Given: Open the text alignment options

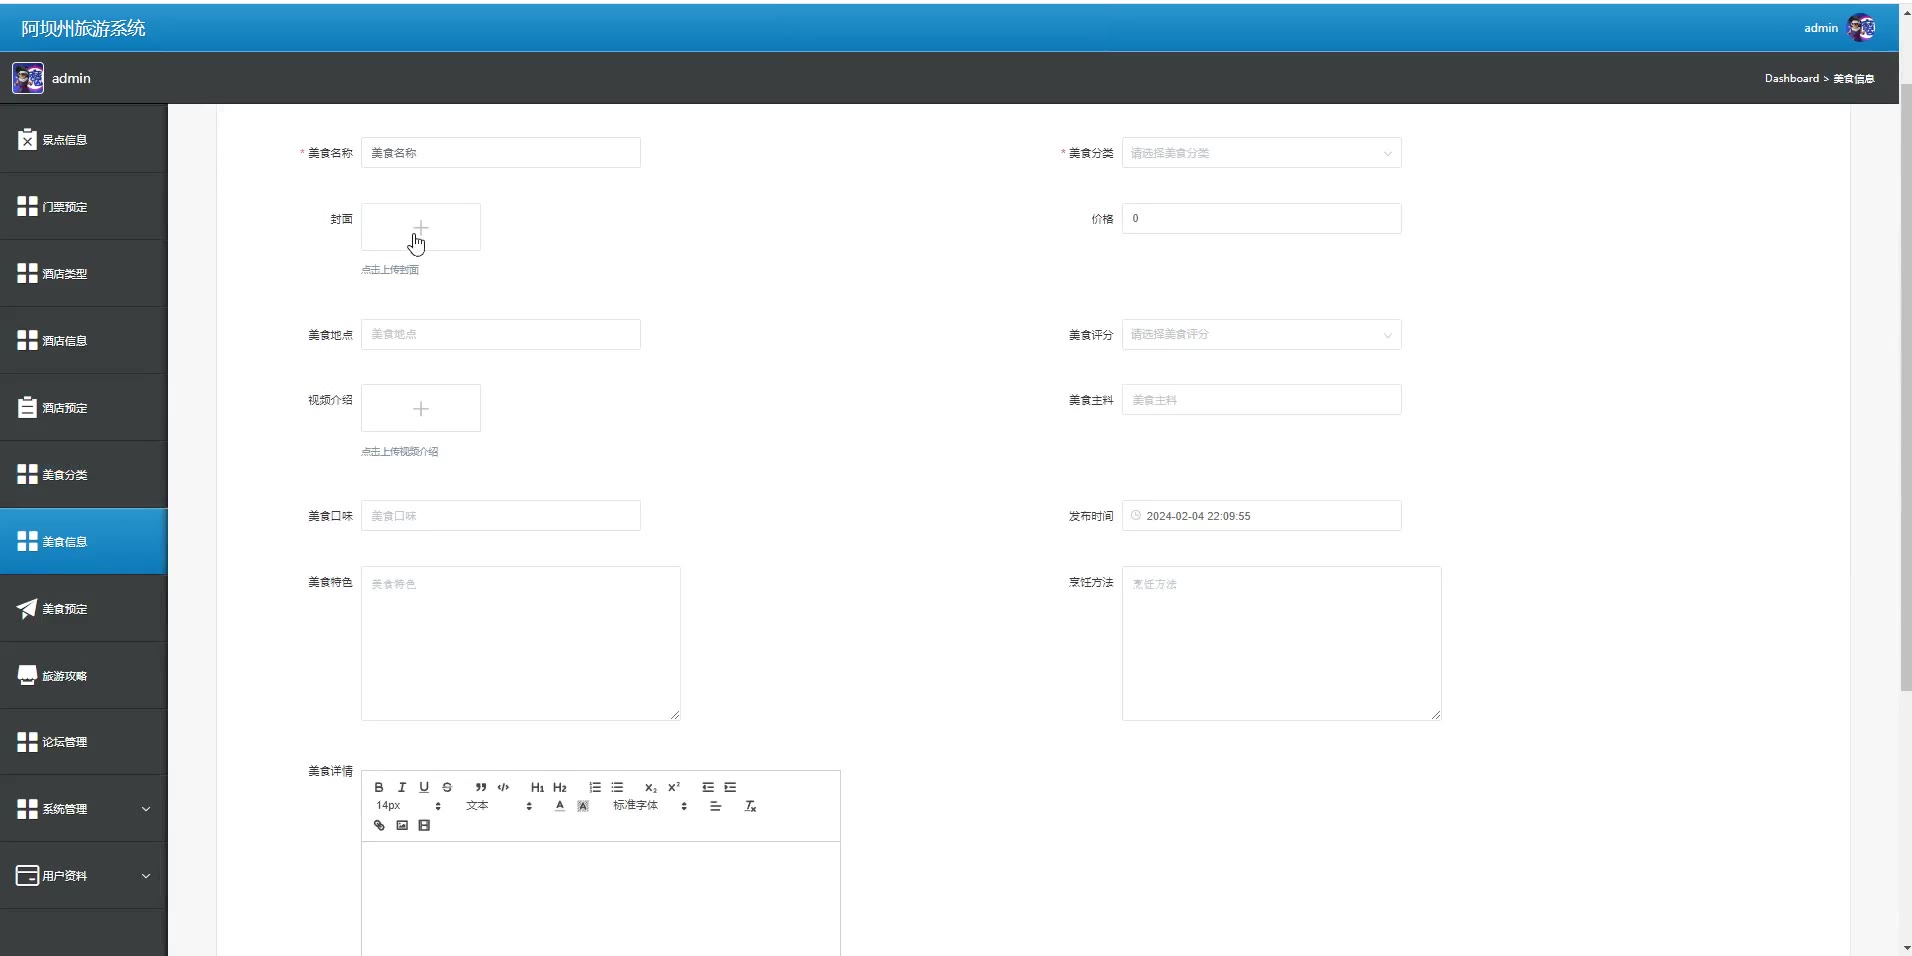Looking at the screenshot, I should 716,806.
